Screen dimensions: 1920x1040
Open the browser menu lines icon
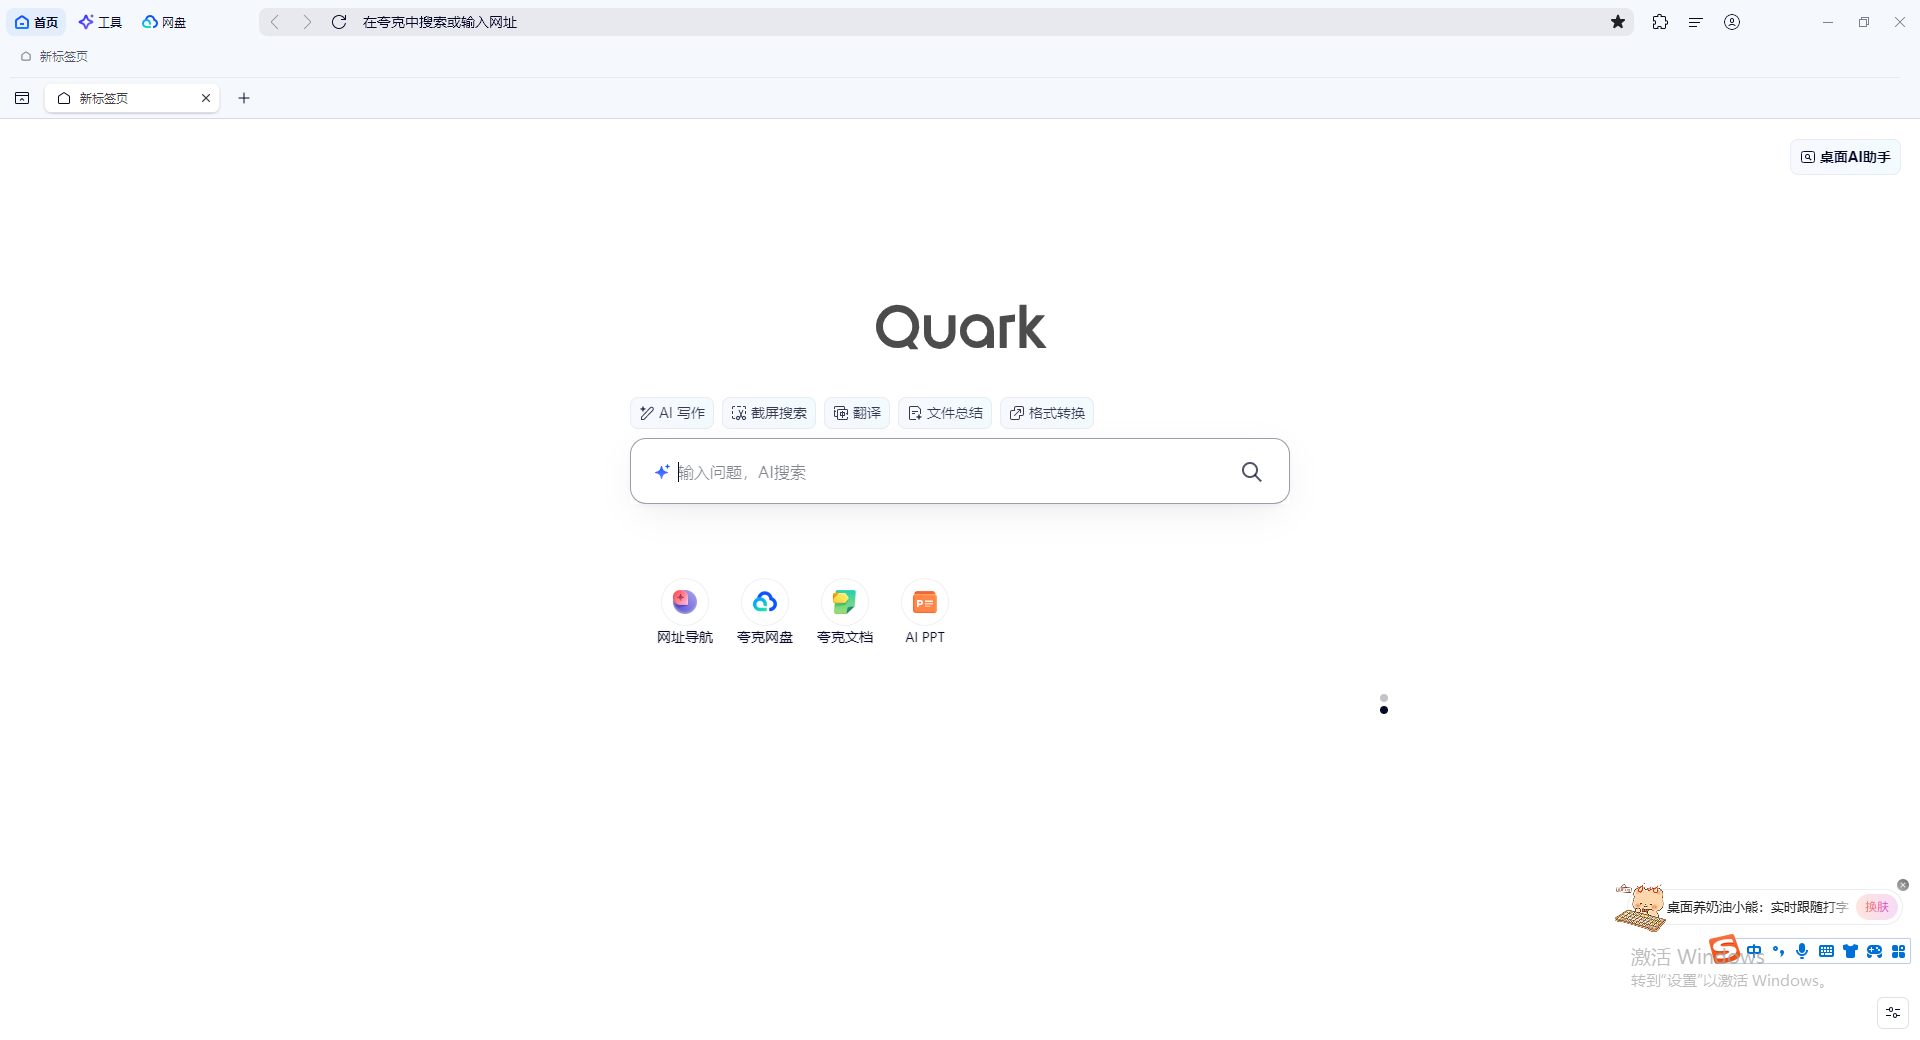[1696, 22]
